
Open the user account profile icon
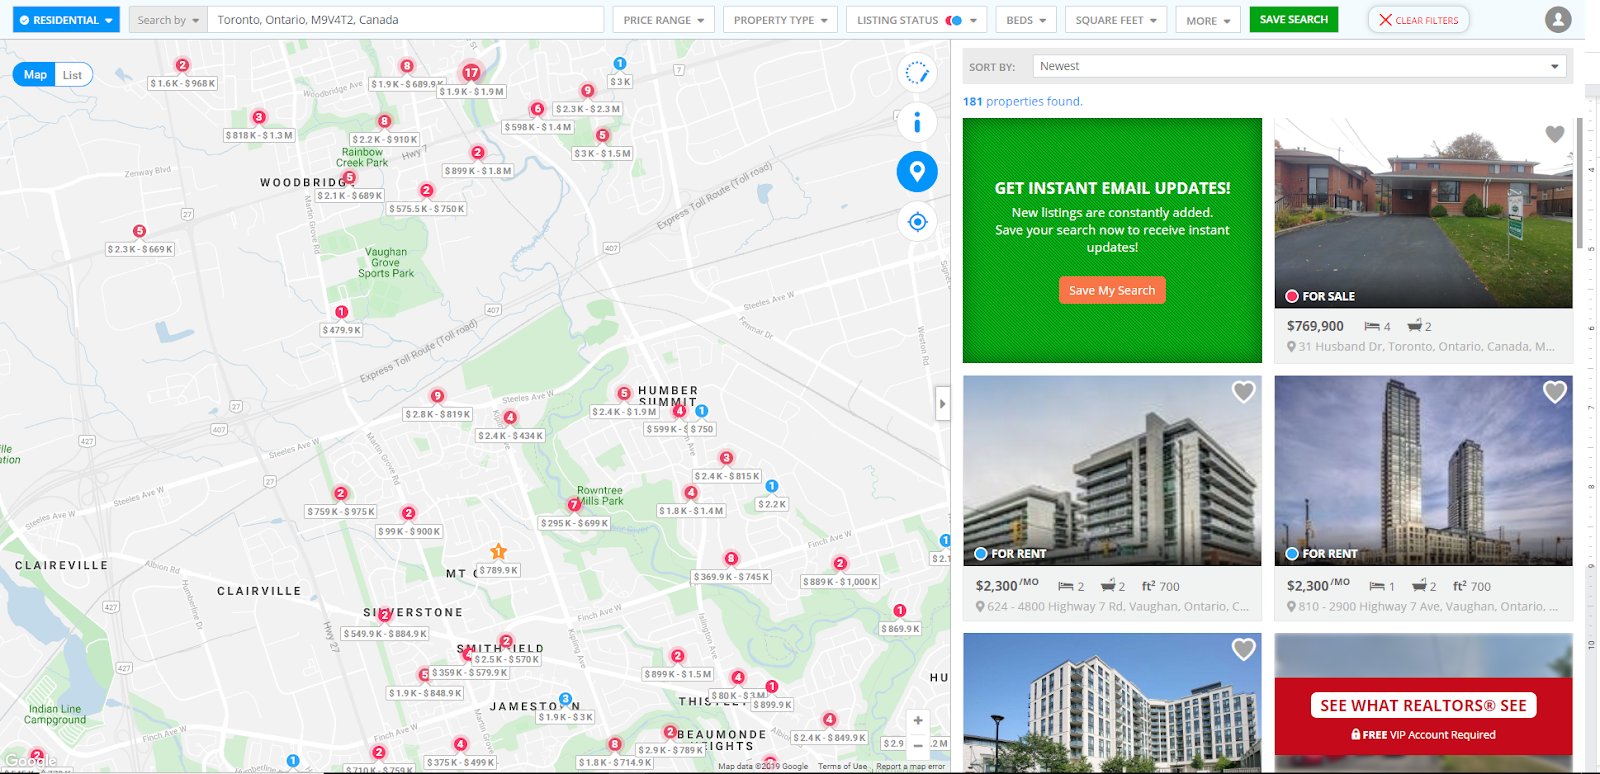coord(1557,19)
